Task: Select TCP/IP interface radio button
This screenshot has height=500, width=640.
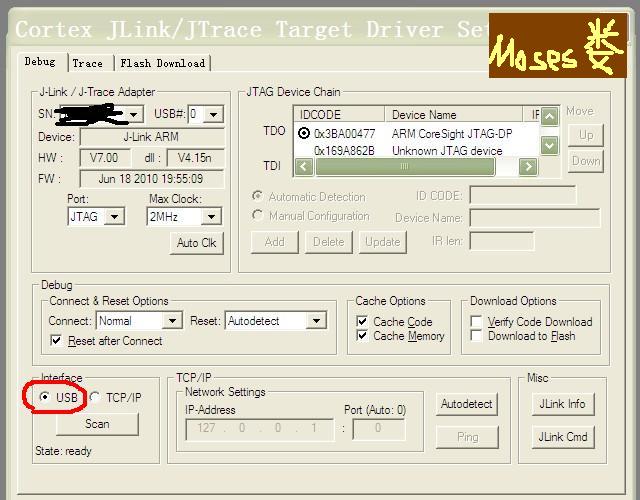Action: 95,397
